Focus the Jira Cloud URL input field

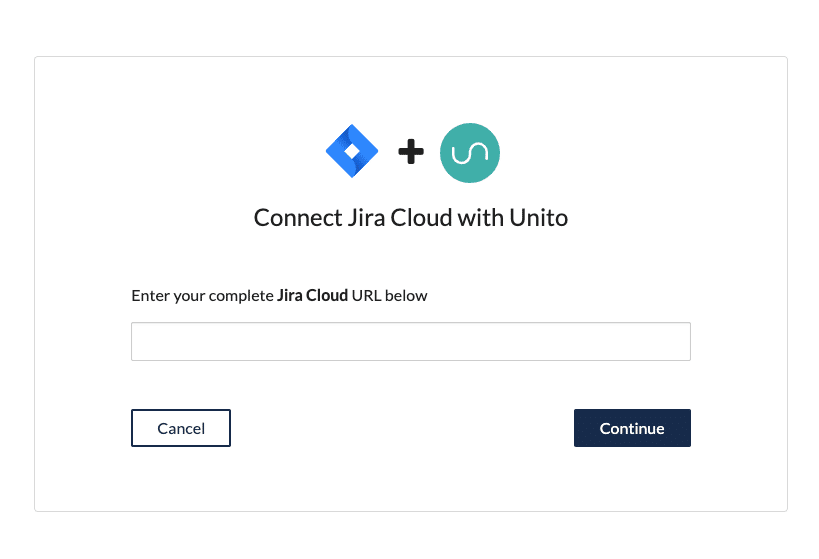[411, 341]
